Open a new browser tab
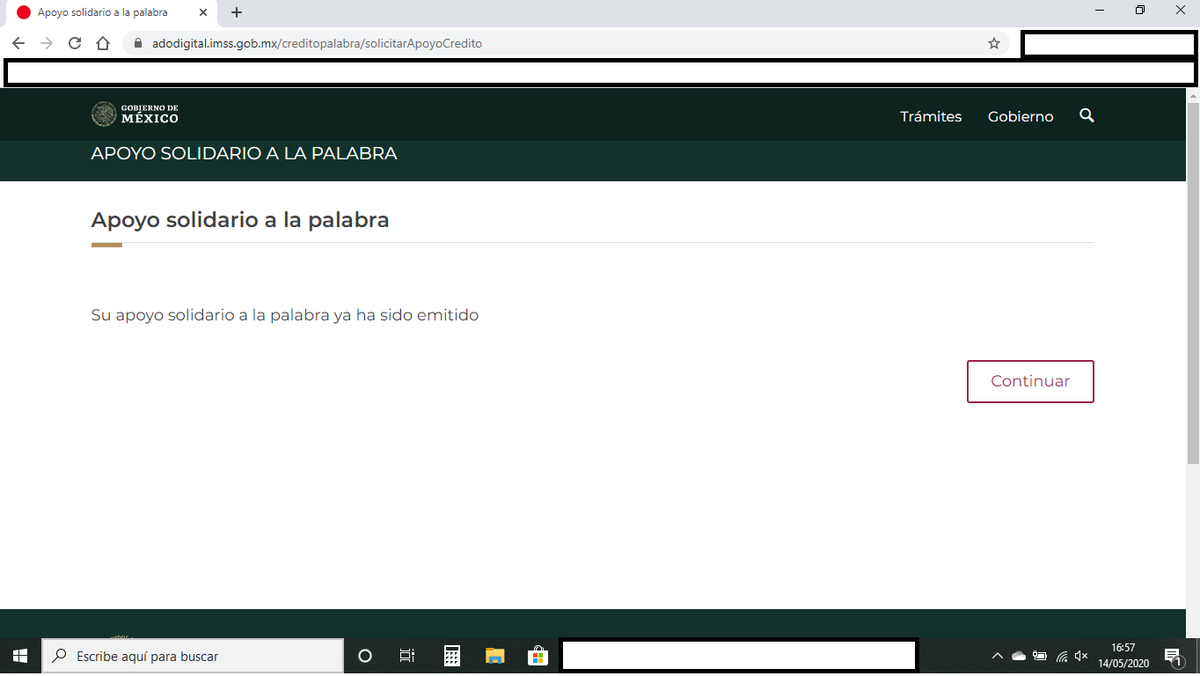This screenshot has height=676, width=1200. pyautogui.click(x=237, y=12)
